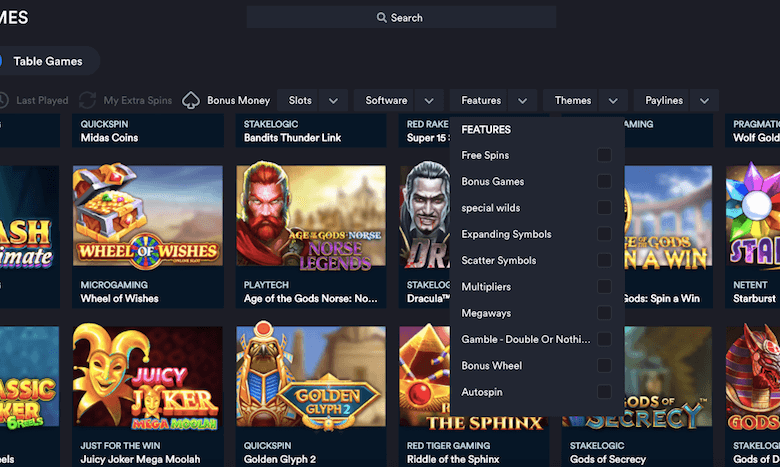Open Age of the Gods Norse Legends thumbnail
Screen dimensions: 780x467
click(x=311, y=216)
